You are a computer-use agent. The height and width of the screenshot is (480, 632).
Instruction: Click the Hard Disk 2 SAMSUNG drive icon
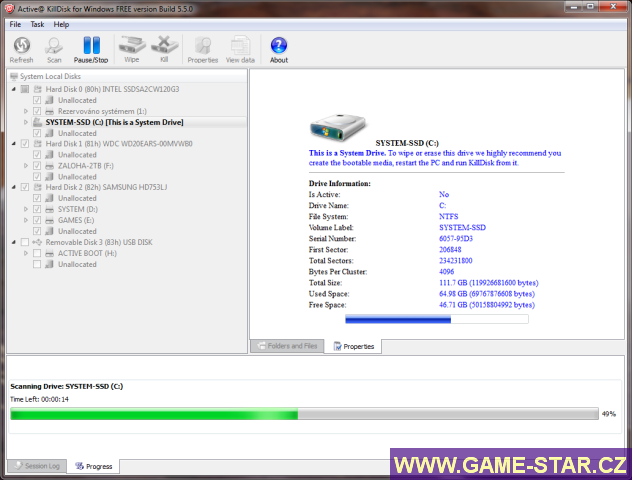click(38, 187)
